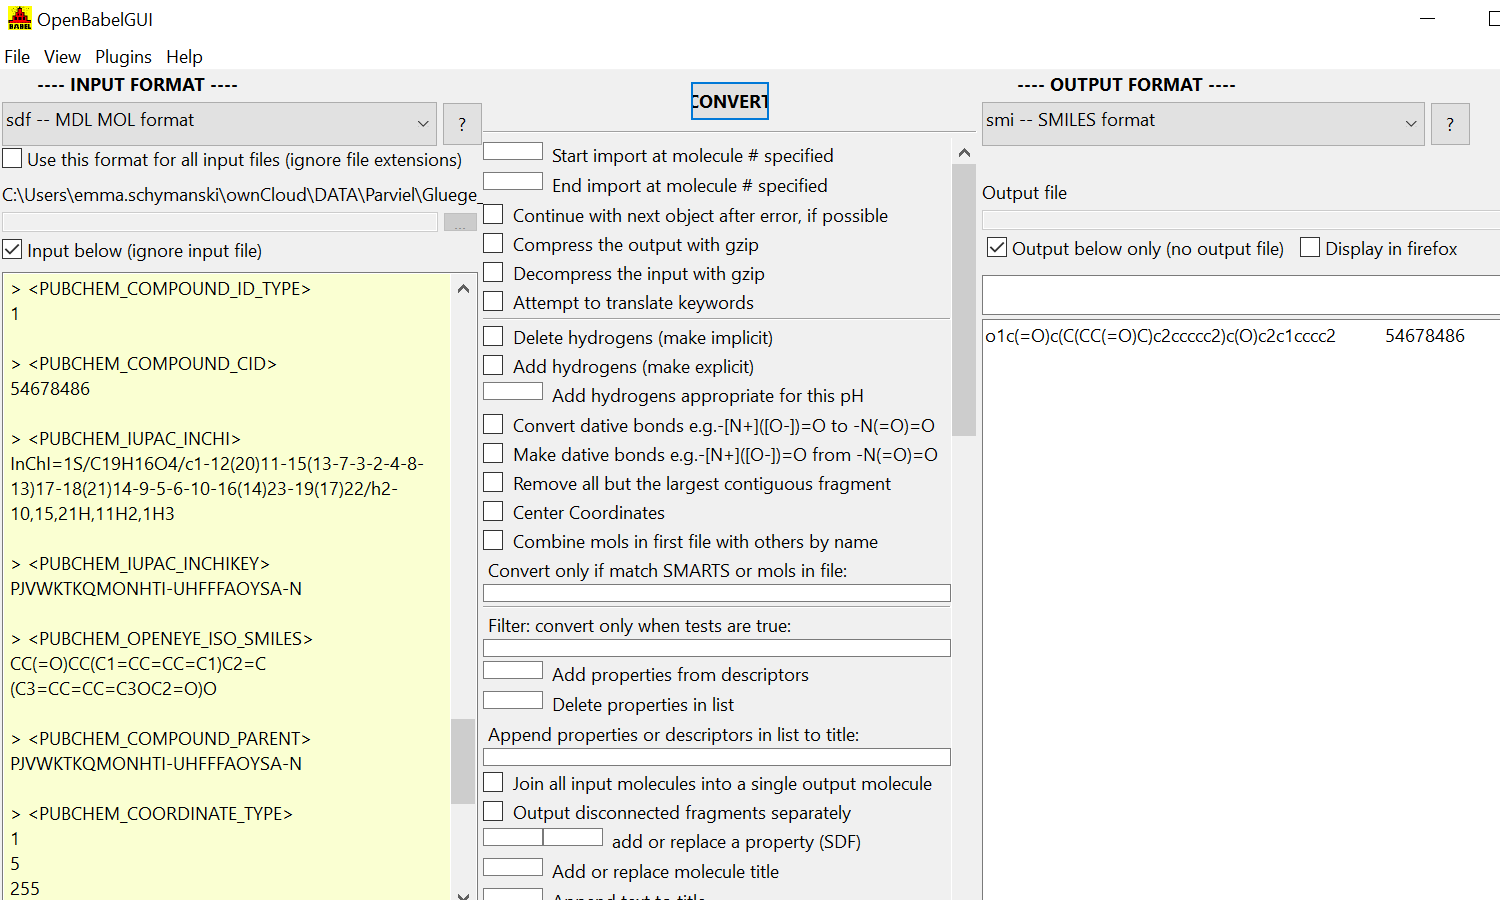The height and width of the screenshot is (900, 1500).
Task: Enable 'Compress the output with gzip'
Action: [x=493, y=243]
